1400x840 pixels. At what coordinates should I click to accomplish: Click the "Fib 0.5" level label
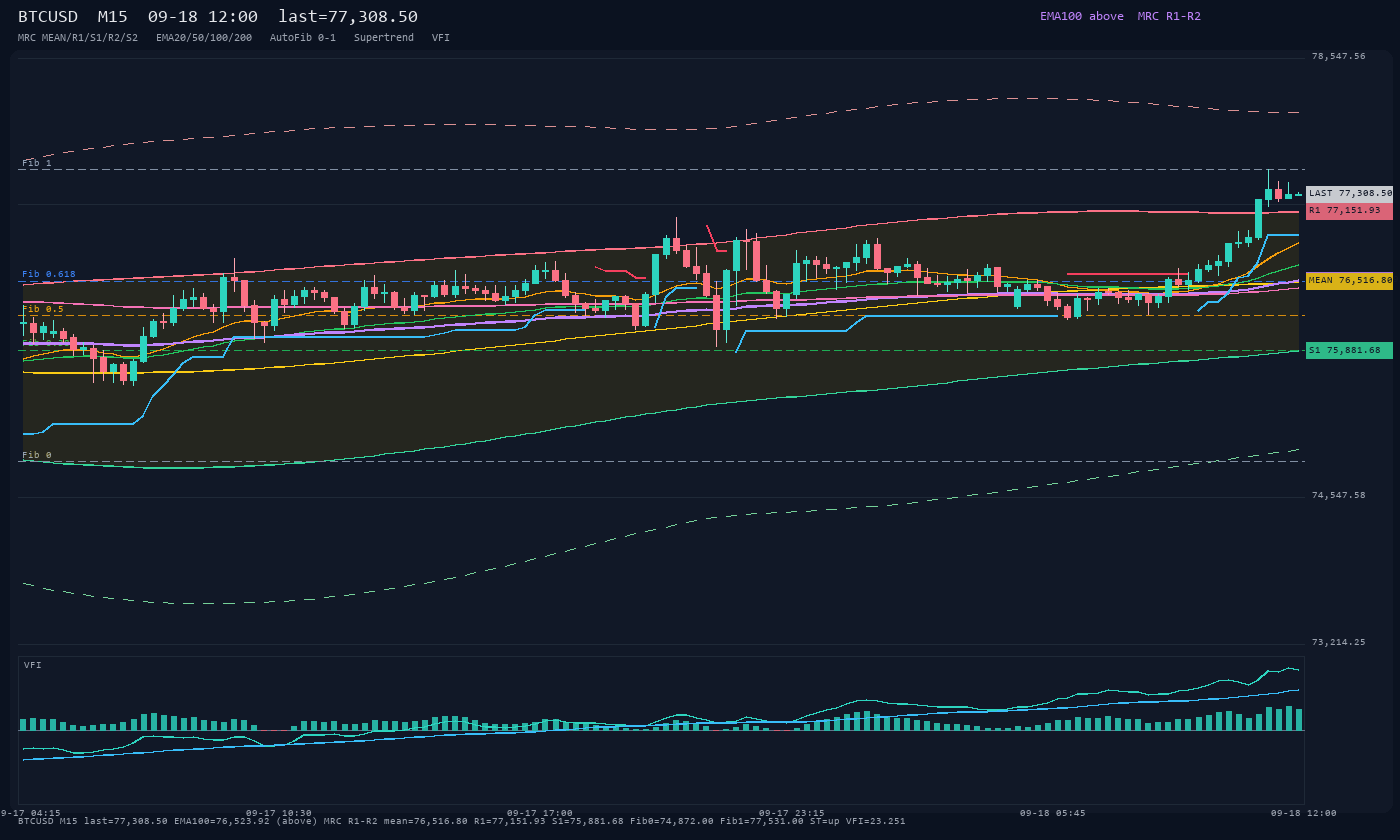tap(43, 309)
